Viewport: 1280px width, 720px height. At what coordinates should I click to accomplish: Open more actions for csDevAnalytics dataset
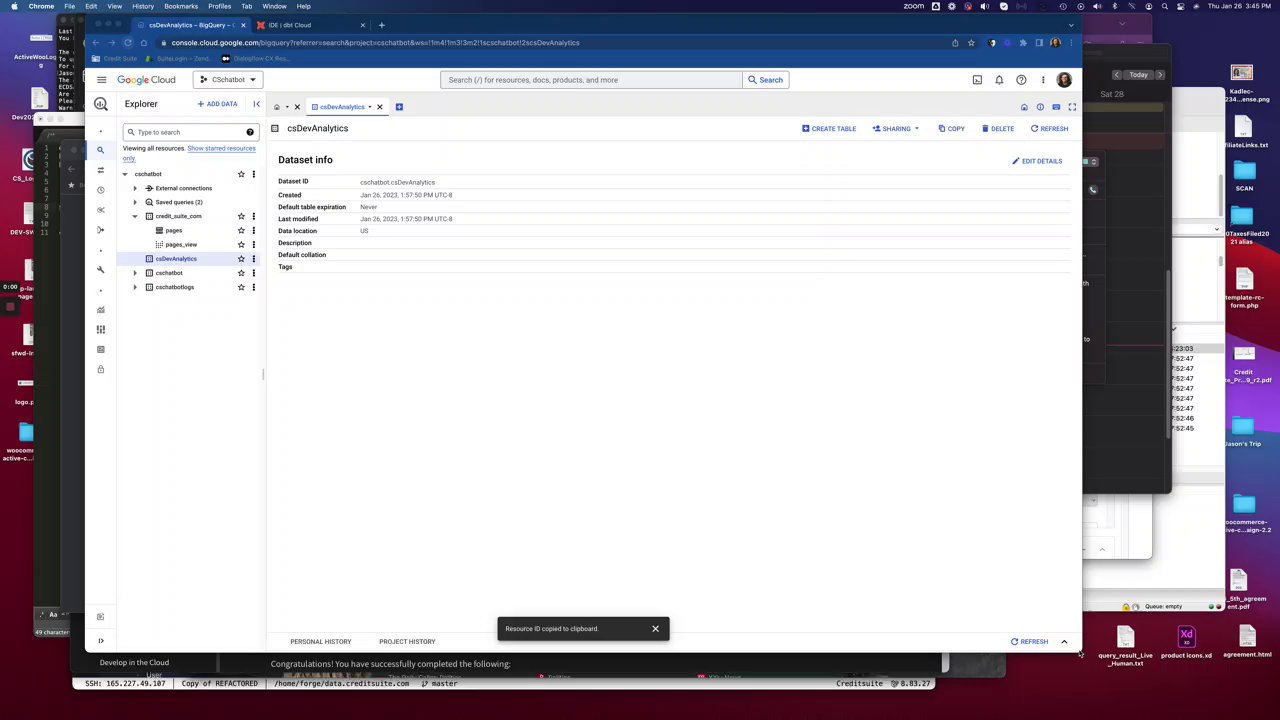(x=253, y=259)
